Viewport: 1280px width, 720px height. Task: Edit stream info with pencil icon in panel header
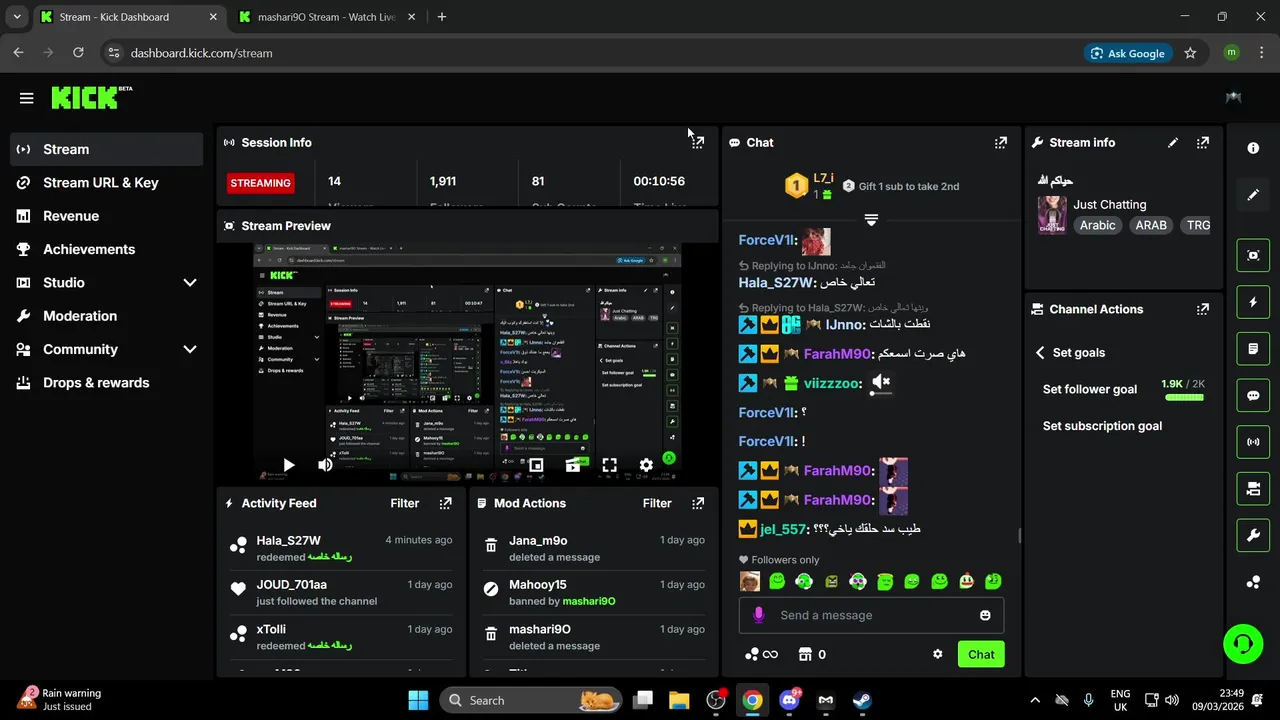[x=1173, y=142]
